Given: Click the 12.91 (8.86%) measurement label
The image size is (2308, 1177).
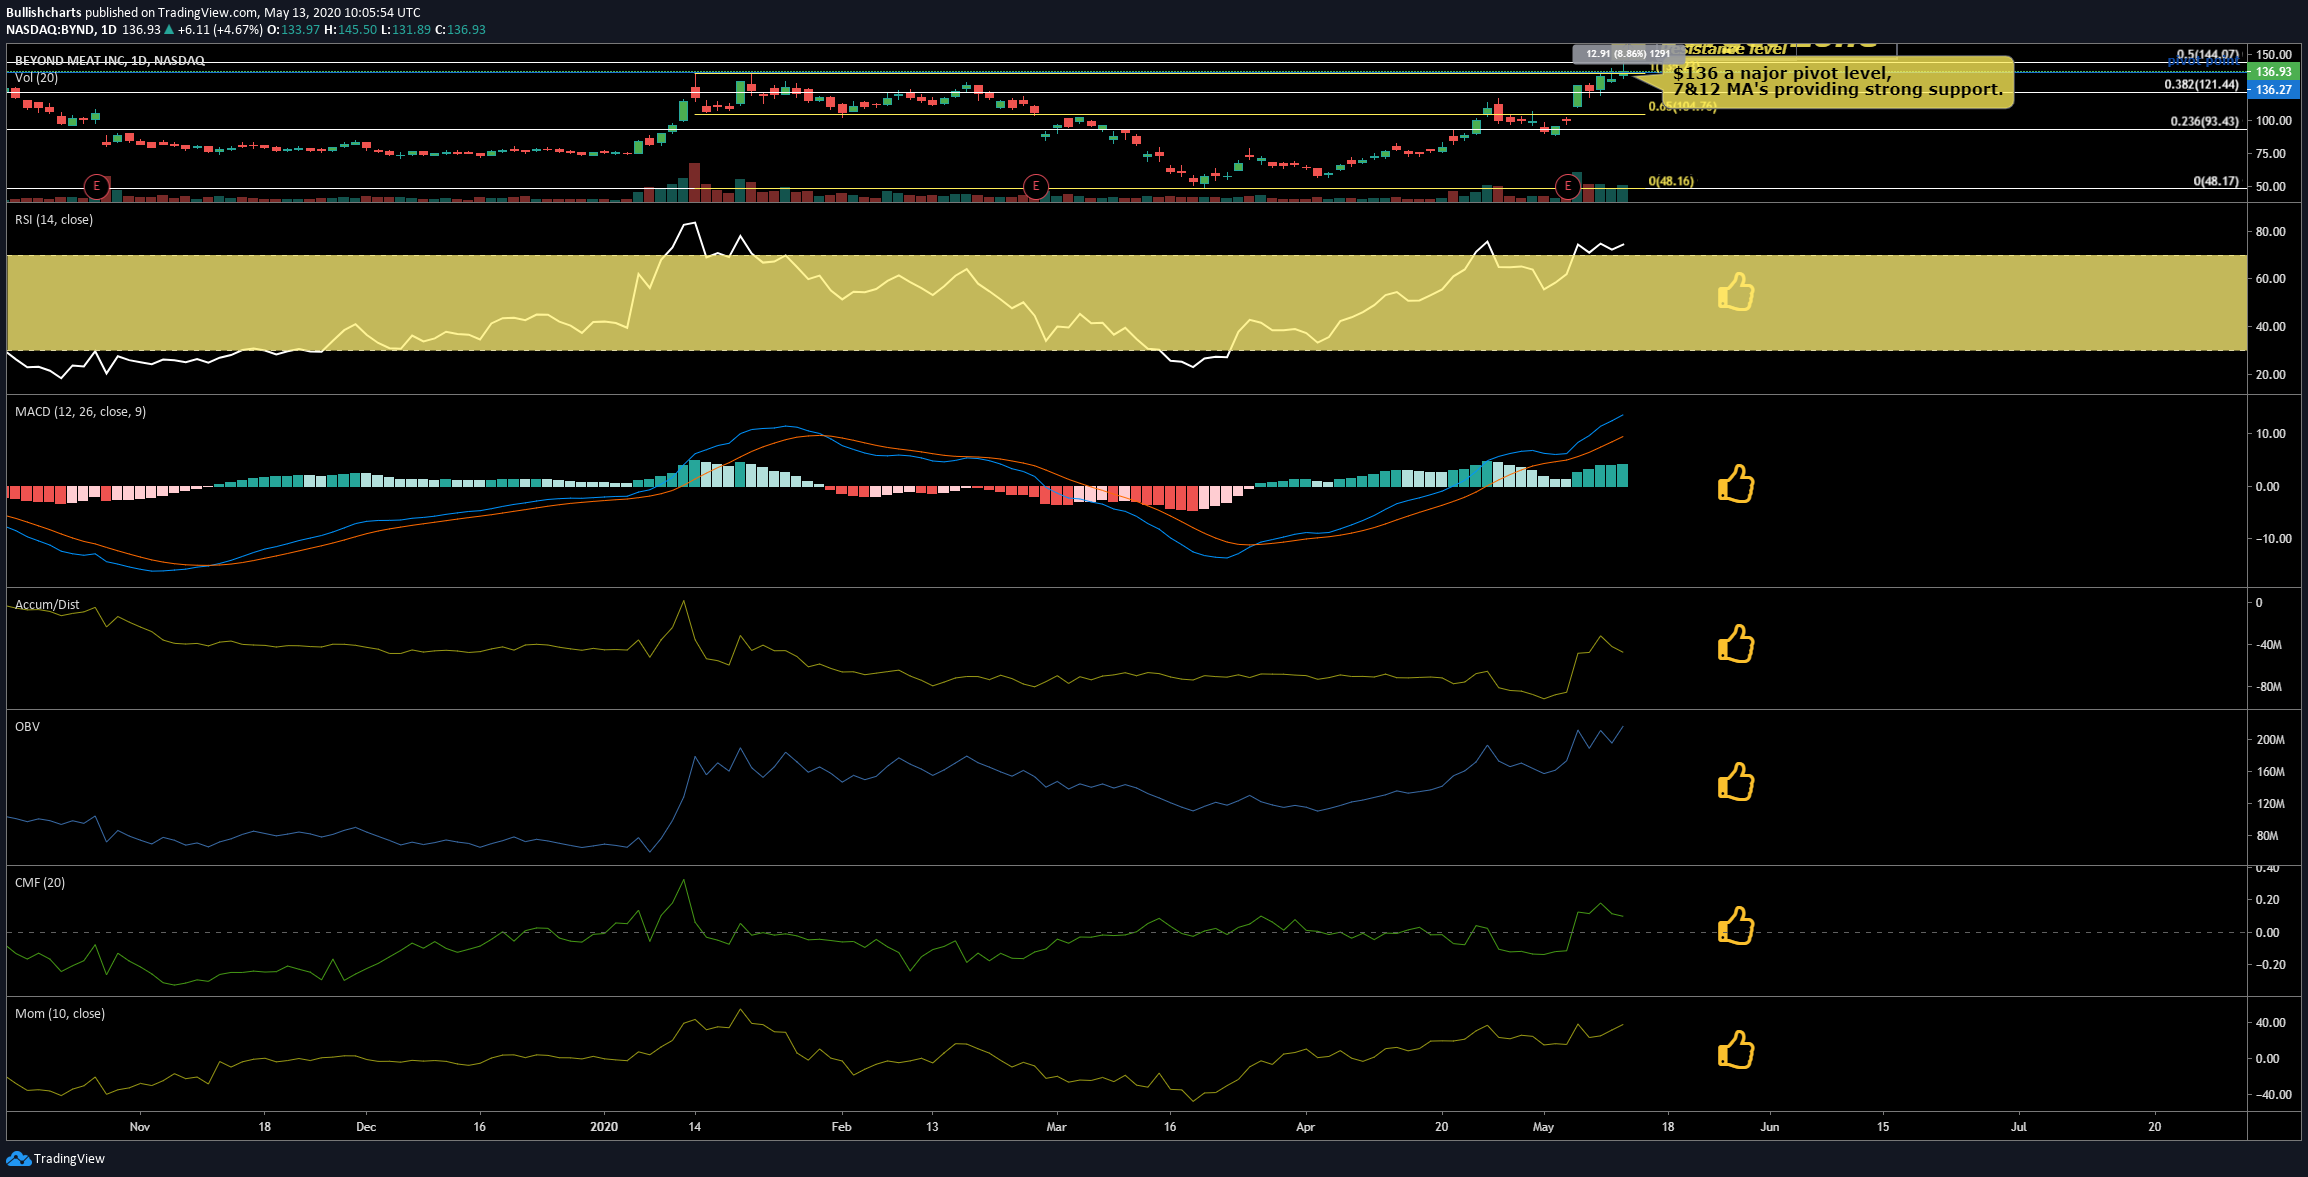Looking at the screenshot, I should [x=1627, y=54].
